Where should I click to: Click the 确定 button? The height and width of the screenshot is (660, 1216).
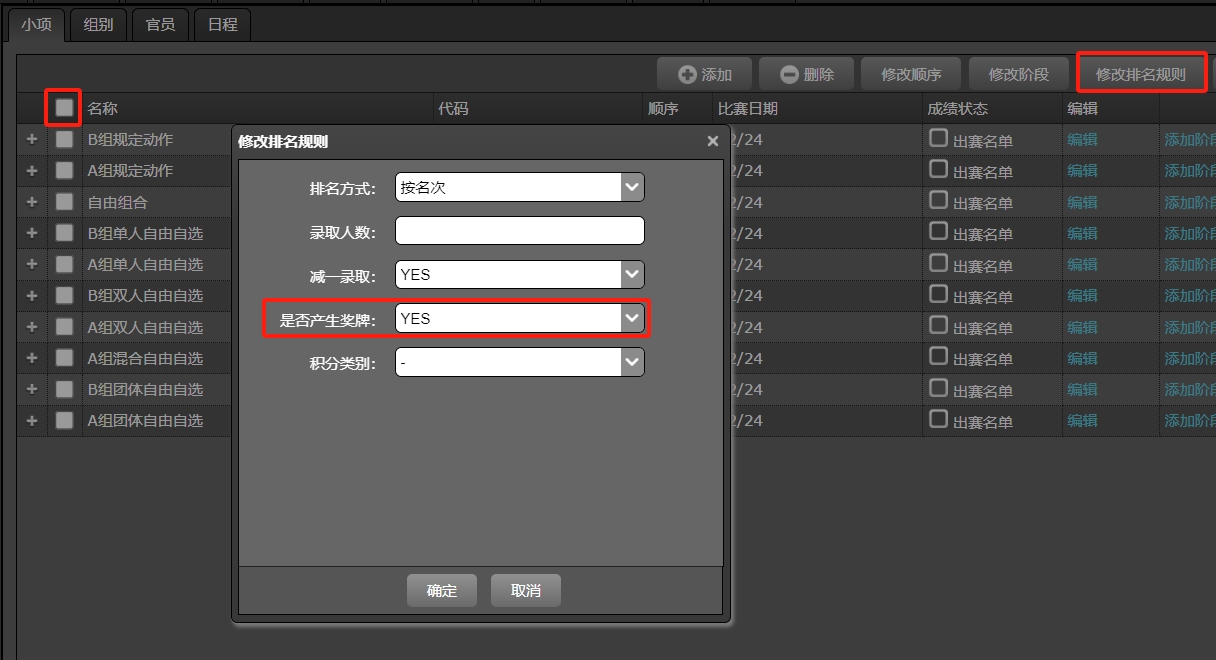(x=441, y=590)
